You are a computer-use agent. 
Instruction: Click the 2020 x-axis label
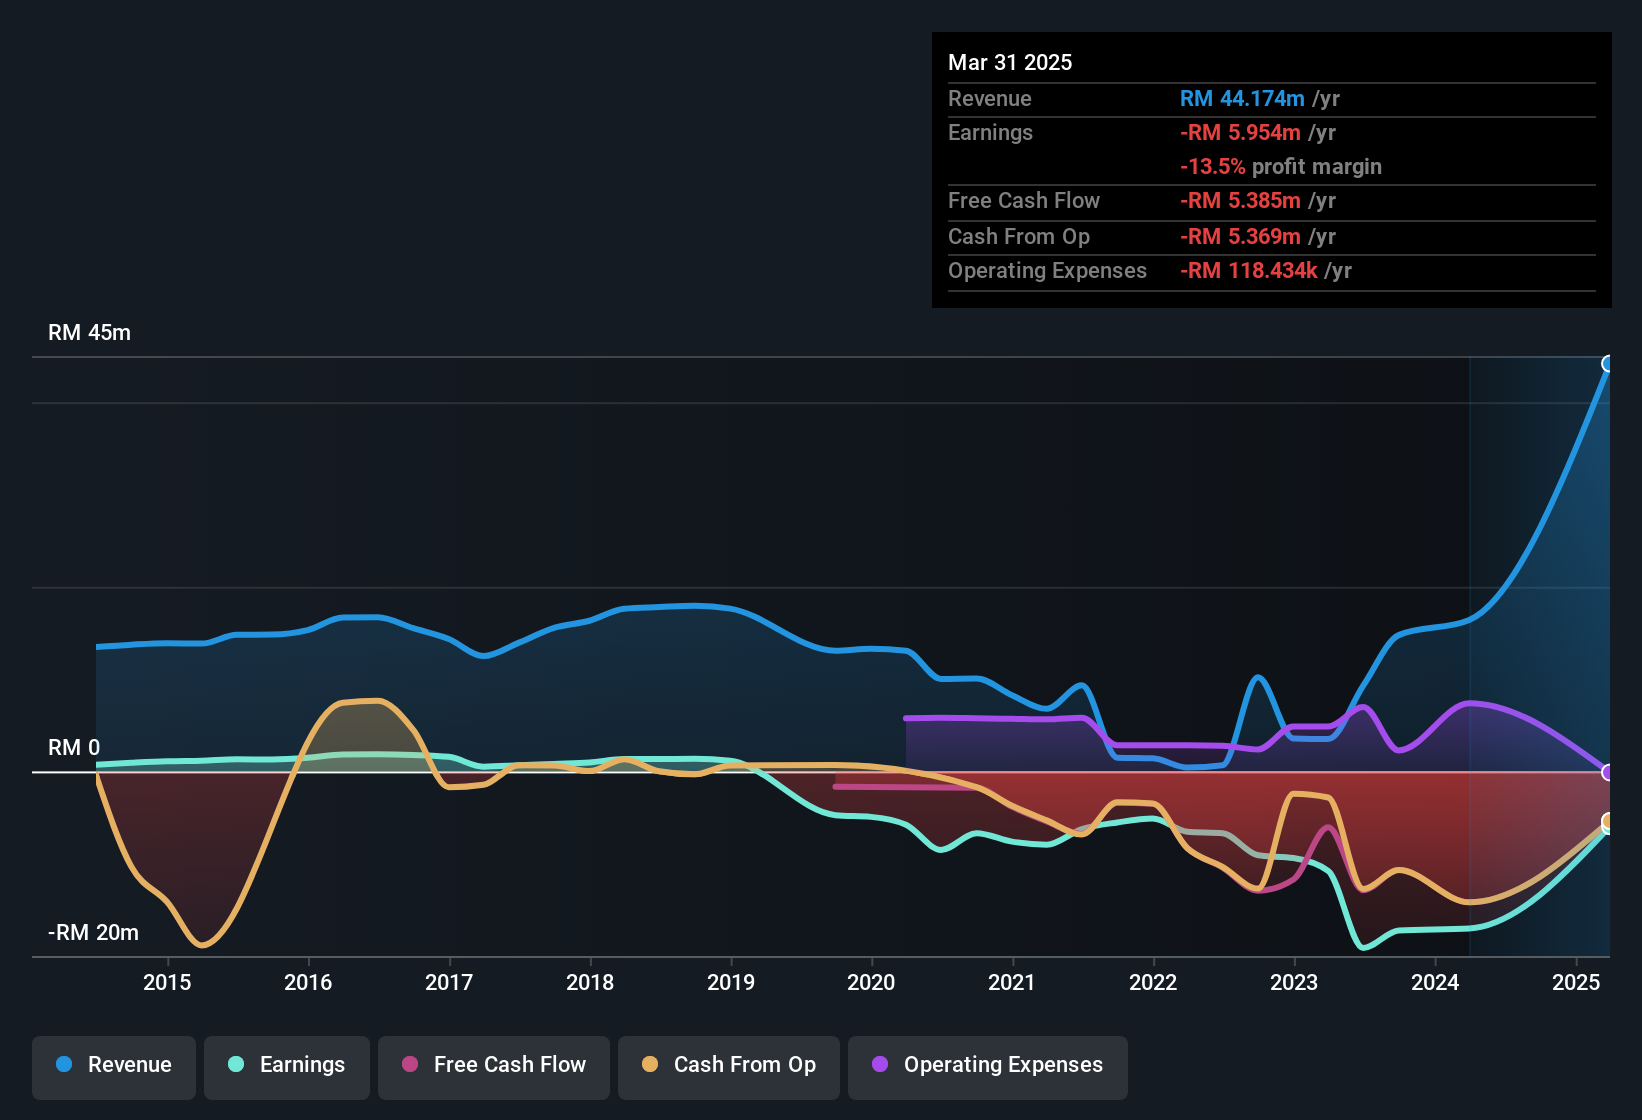(871, 982)
